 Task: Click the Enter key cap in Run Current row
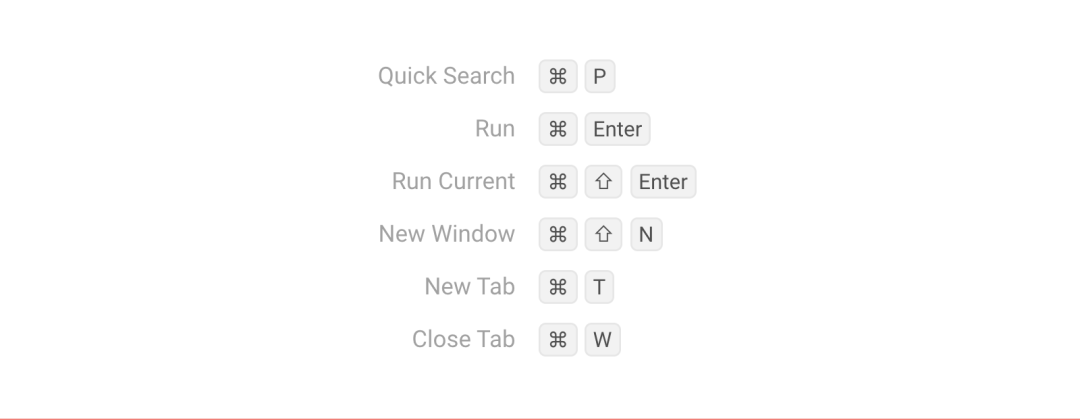(x=663, y=182)
